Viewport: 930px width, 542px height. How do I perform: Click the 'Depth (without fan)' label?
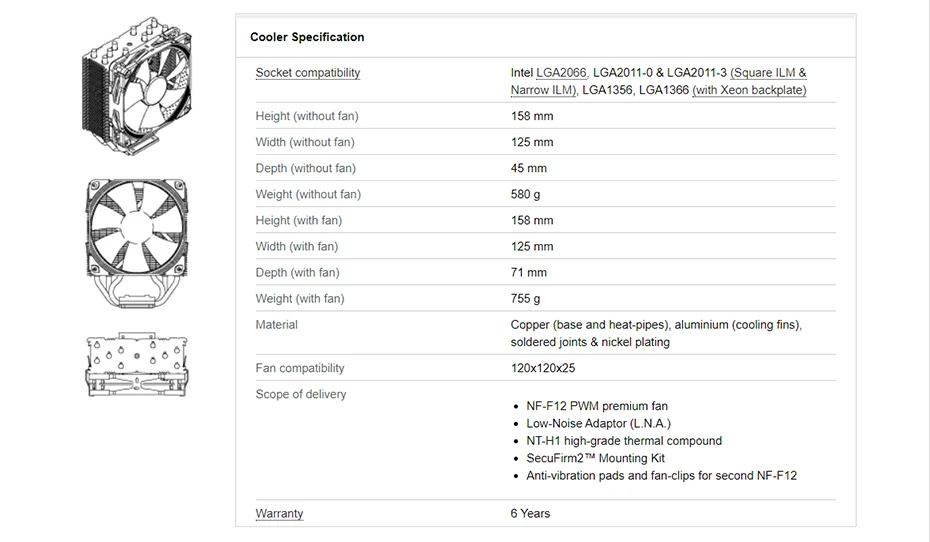[x=305, y=168]
